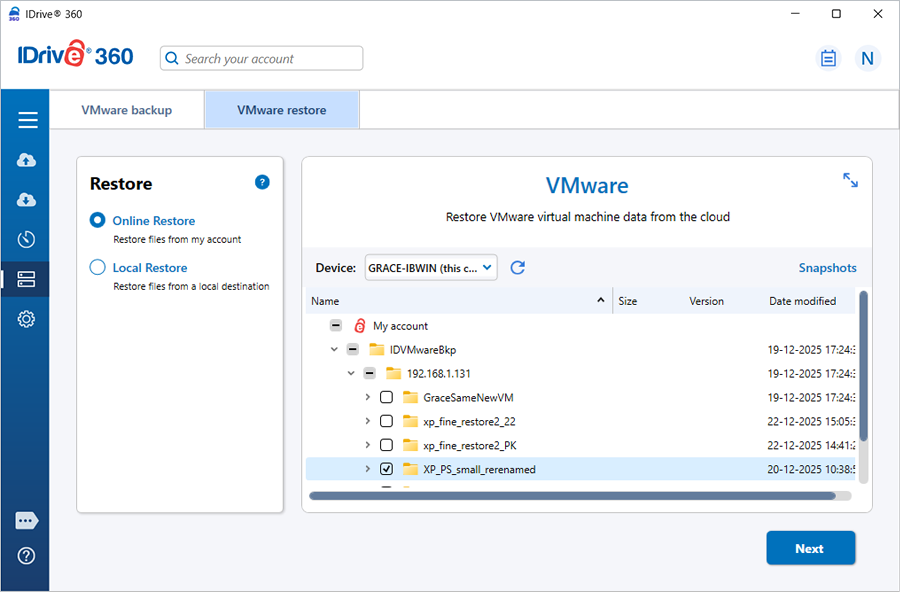Click the Restore panel help icon
This screenshot has width=900, height=592.
point(262,183)
